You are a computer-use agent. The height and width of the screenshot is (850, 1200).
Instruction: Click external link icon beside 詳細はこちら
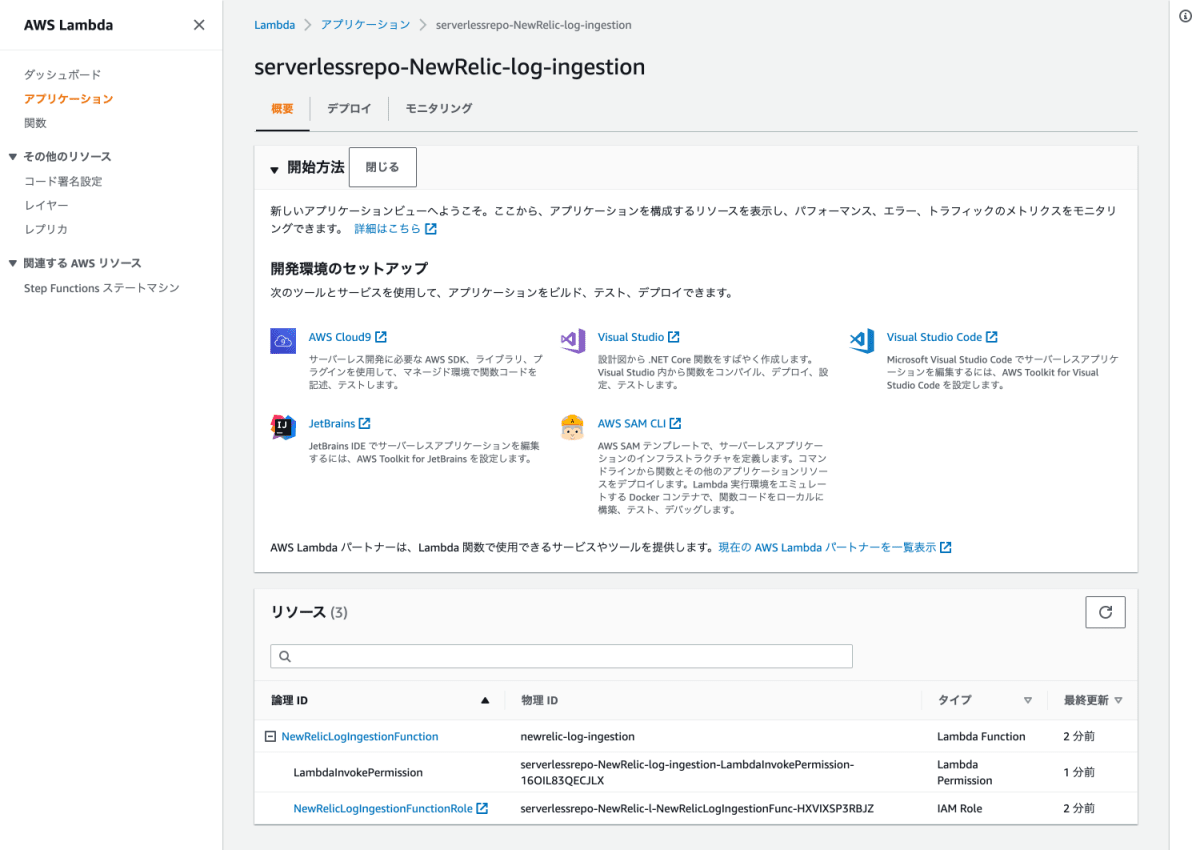tap(431, 229)
